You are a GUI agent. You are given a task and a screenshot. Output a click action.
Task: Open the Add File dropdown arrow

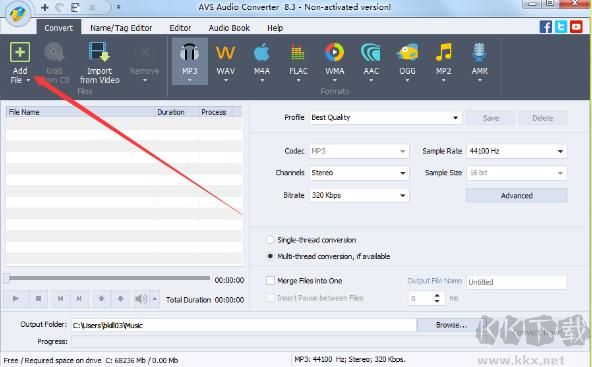point(28,80)
